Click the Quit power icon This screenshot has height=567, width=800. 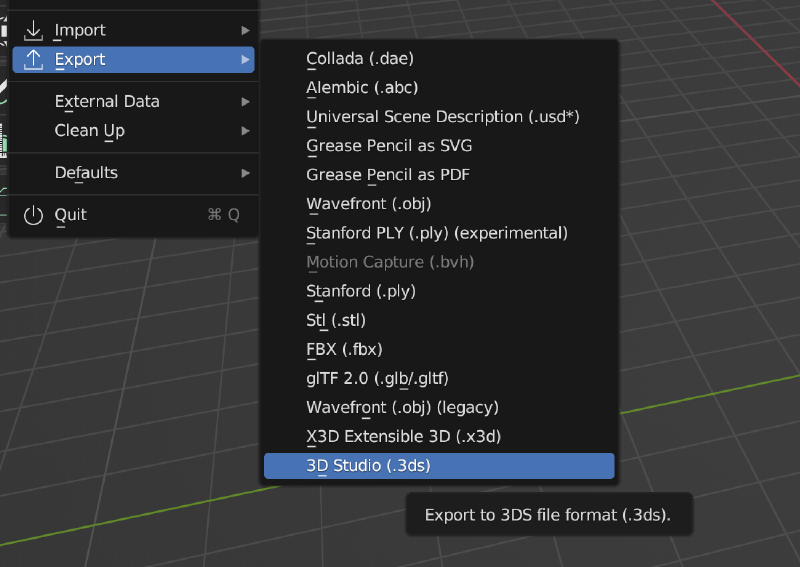33,215
